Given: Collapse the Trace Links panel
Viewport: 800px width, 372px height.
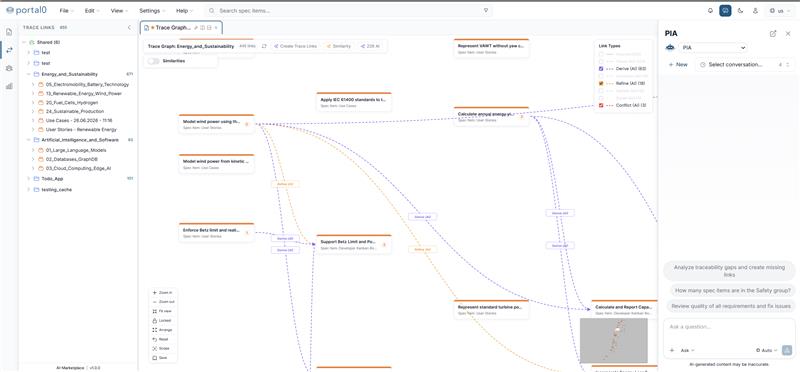Looking at the screenshot, I should coord(129,28).
